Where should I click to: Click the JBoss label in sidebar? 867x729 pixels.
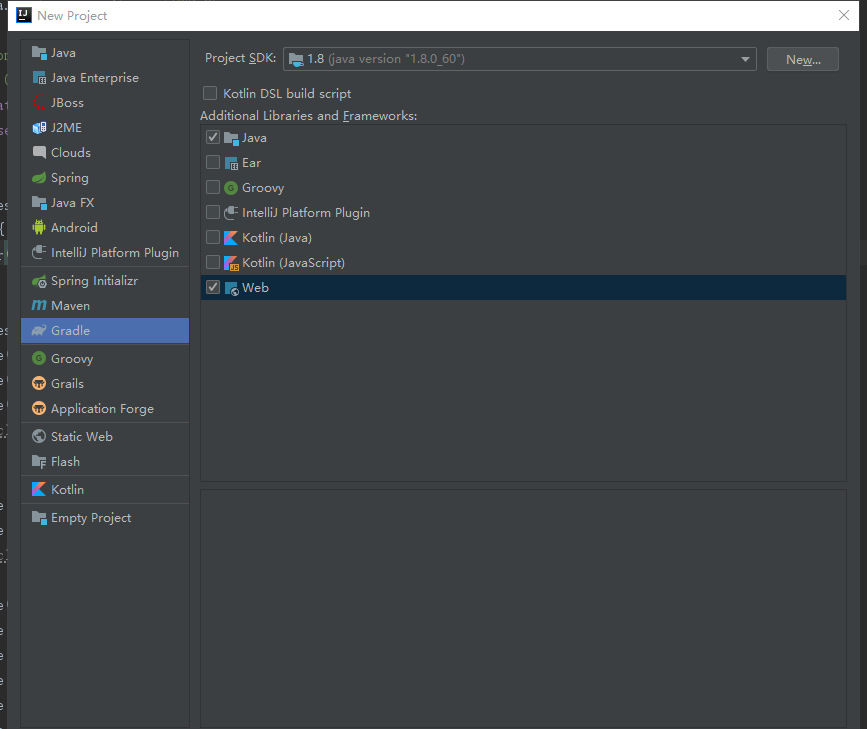pyautogui.click(x=67, y=103)
